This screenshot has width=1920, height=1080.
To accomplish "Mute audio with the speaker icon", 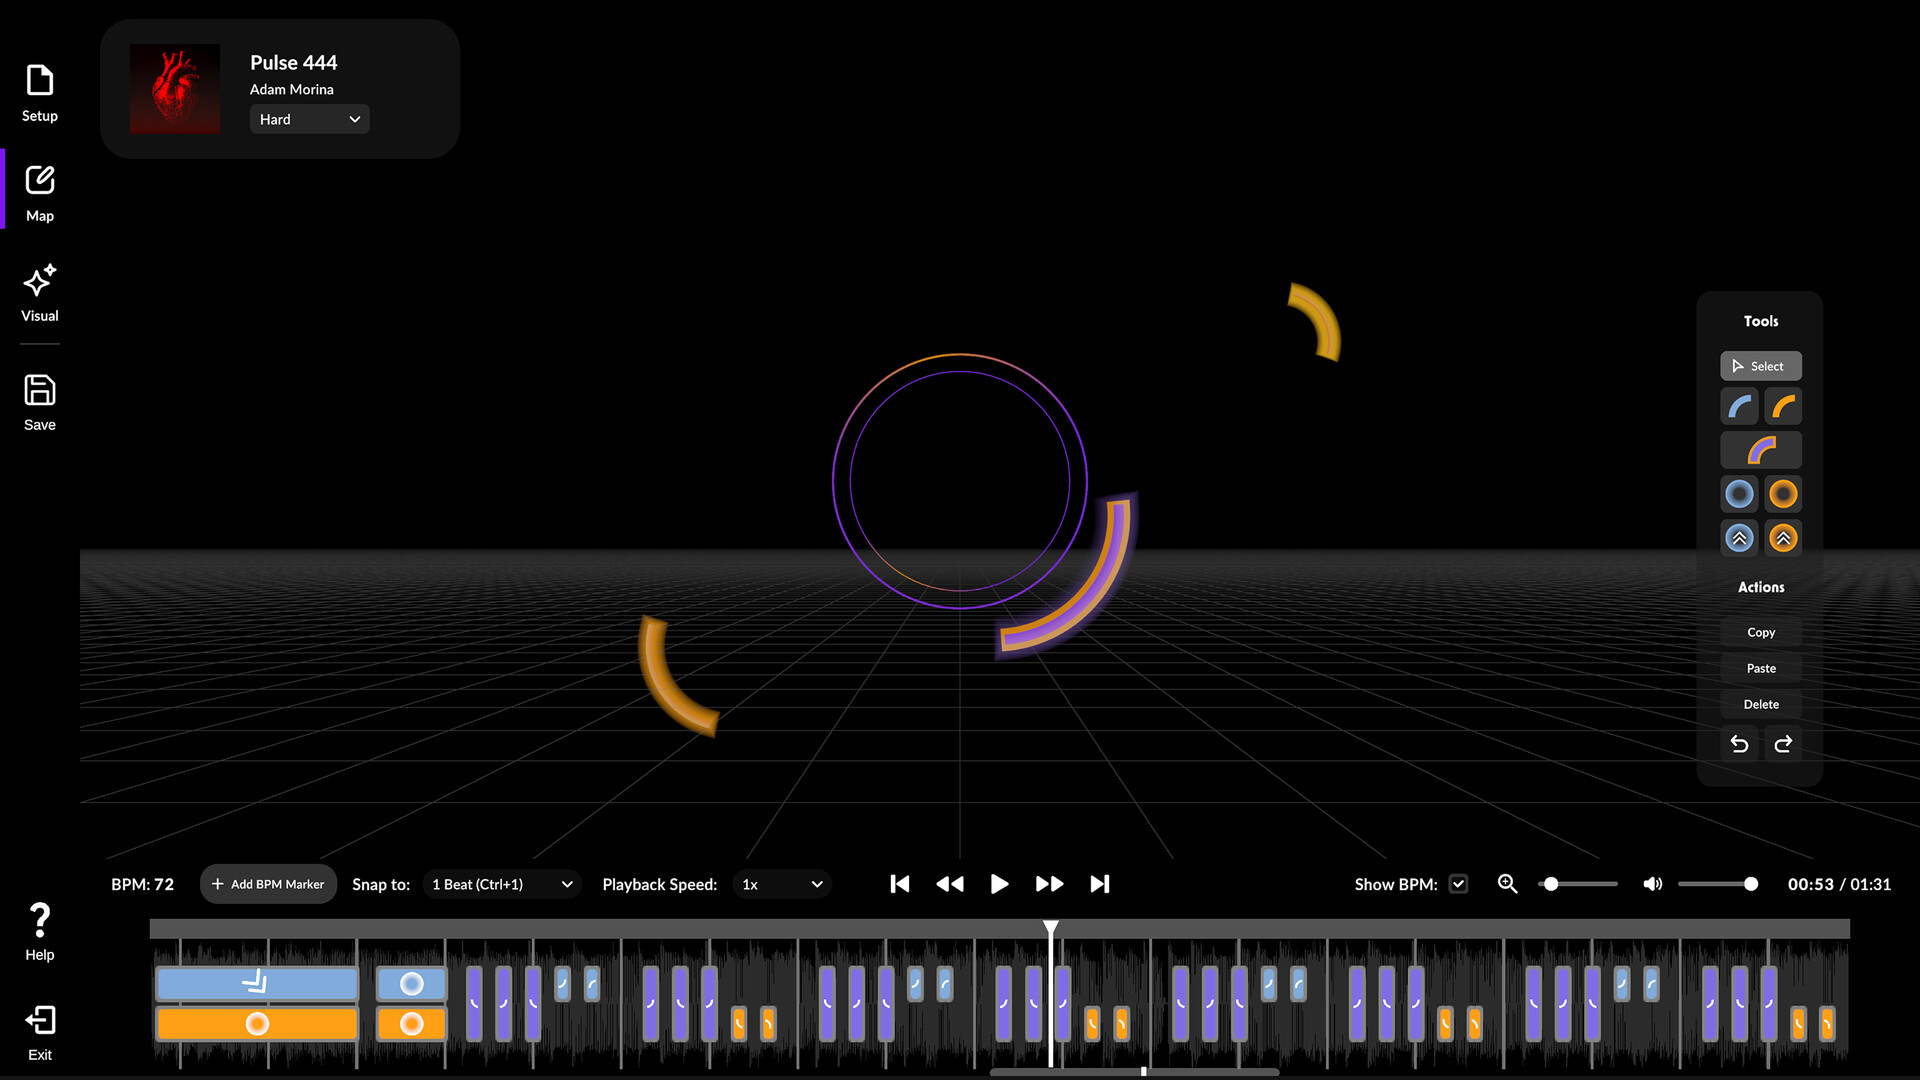I will (x=1653, y=884).
